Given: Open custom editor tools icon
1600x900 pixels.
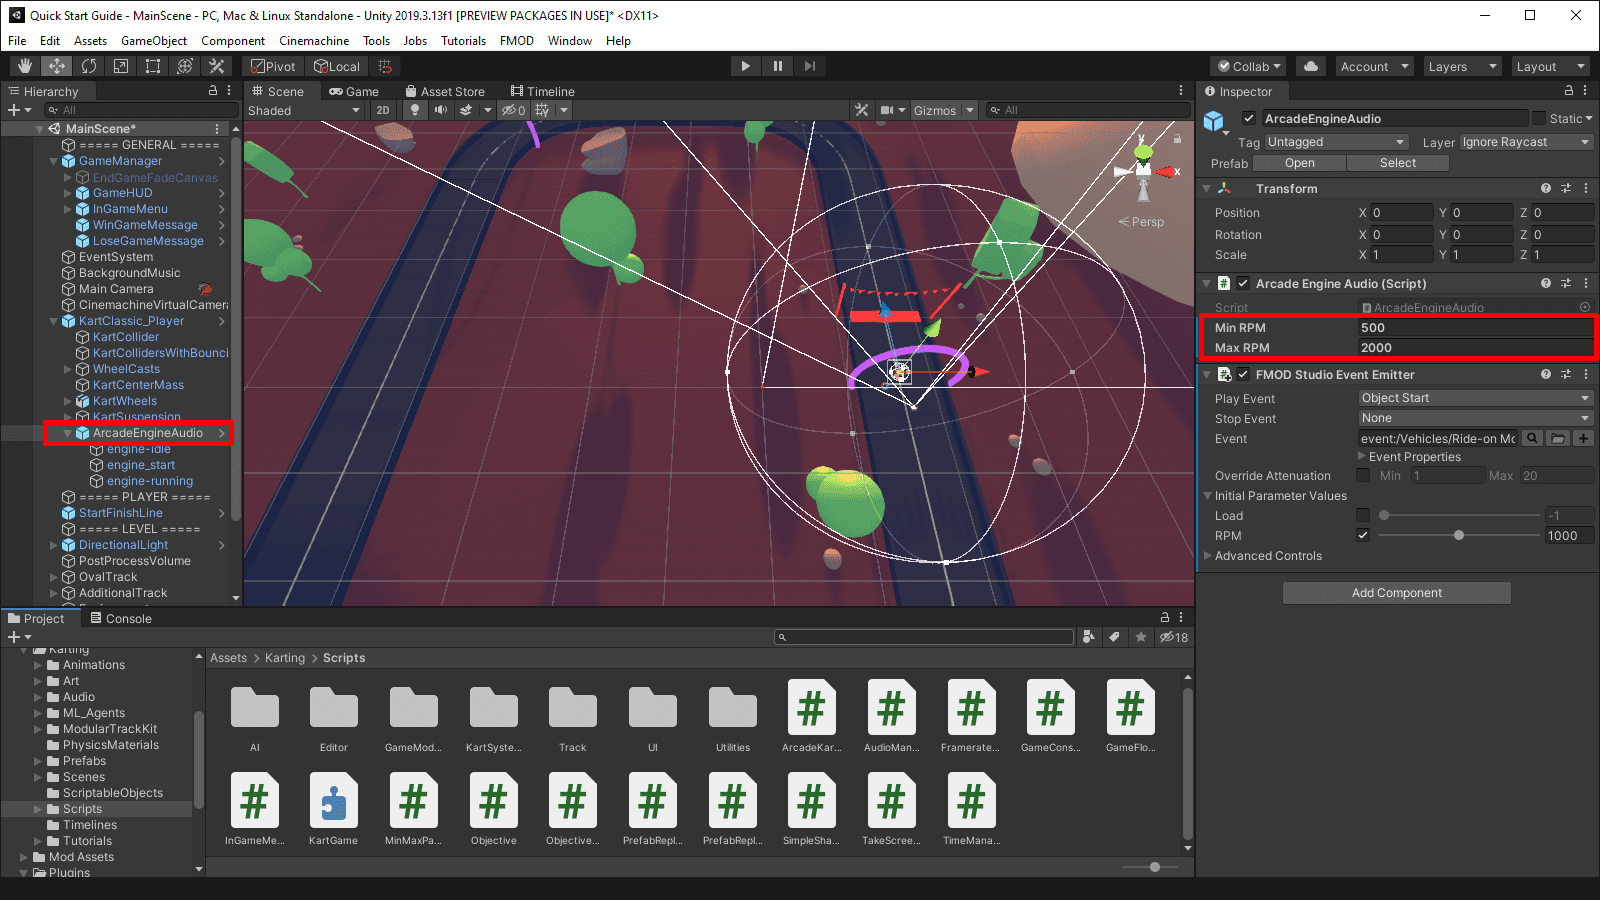Looking at the screenshot, I should click(x=217, y=66).
